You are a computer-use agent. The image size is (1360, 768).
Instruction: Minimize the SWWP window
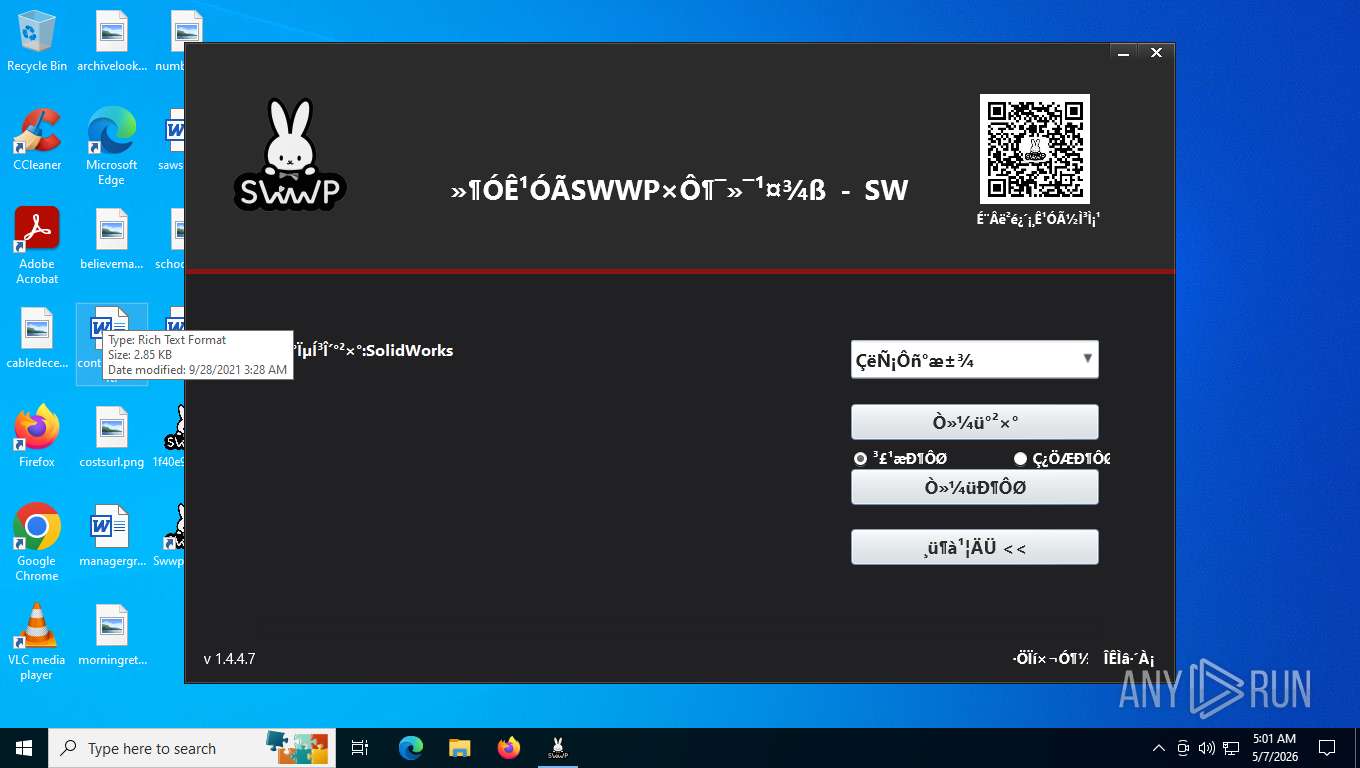pyautogui.click(x=1125, y=53)
